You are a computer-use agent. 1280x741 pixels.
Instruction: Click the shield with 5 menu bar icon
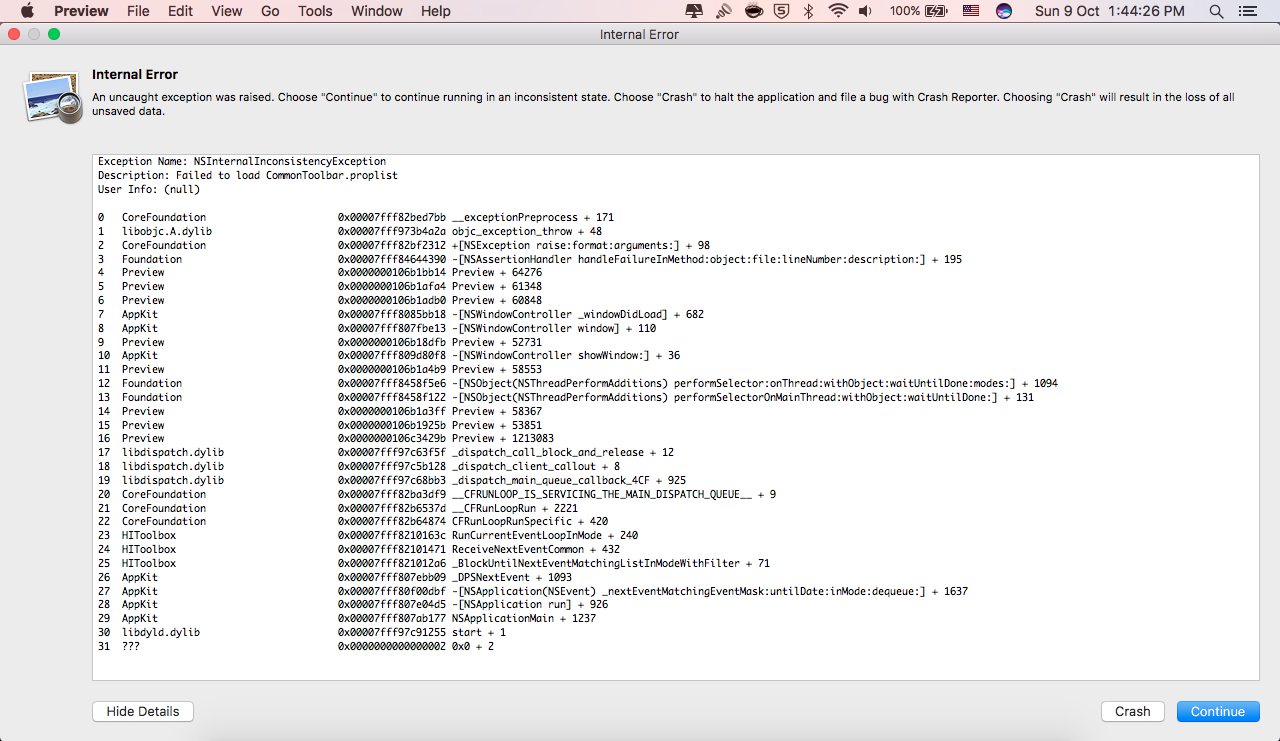click(782, 11)
